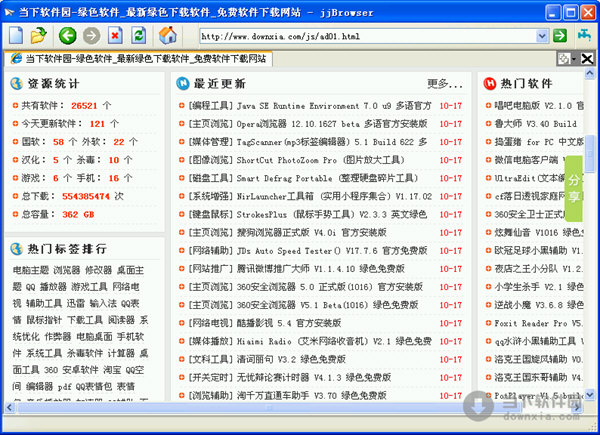Close the current tab with black X
The image size is (600, 435).
[x=587, y=59]
